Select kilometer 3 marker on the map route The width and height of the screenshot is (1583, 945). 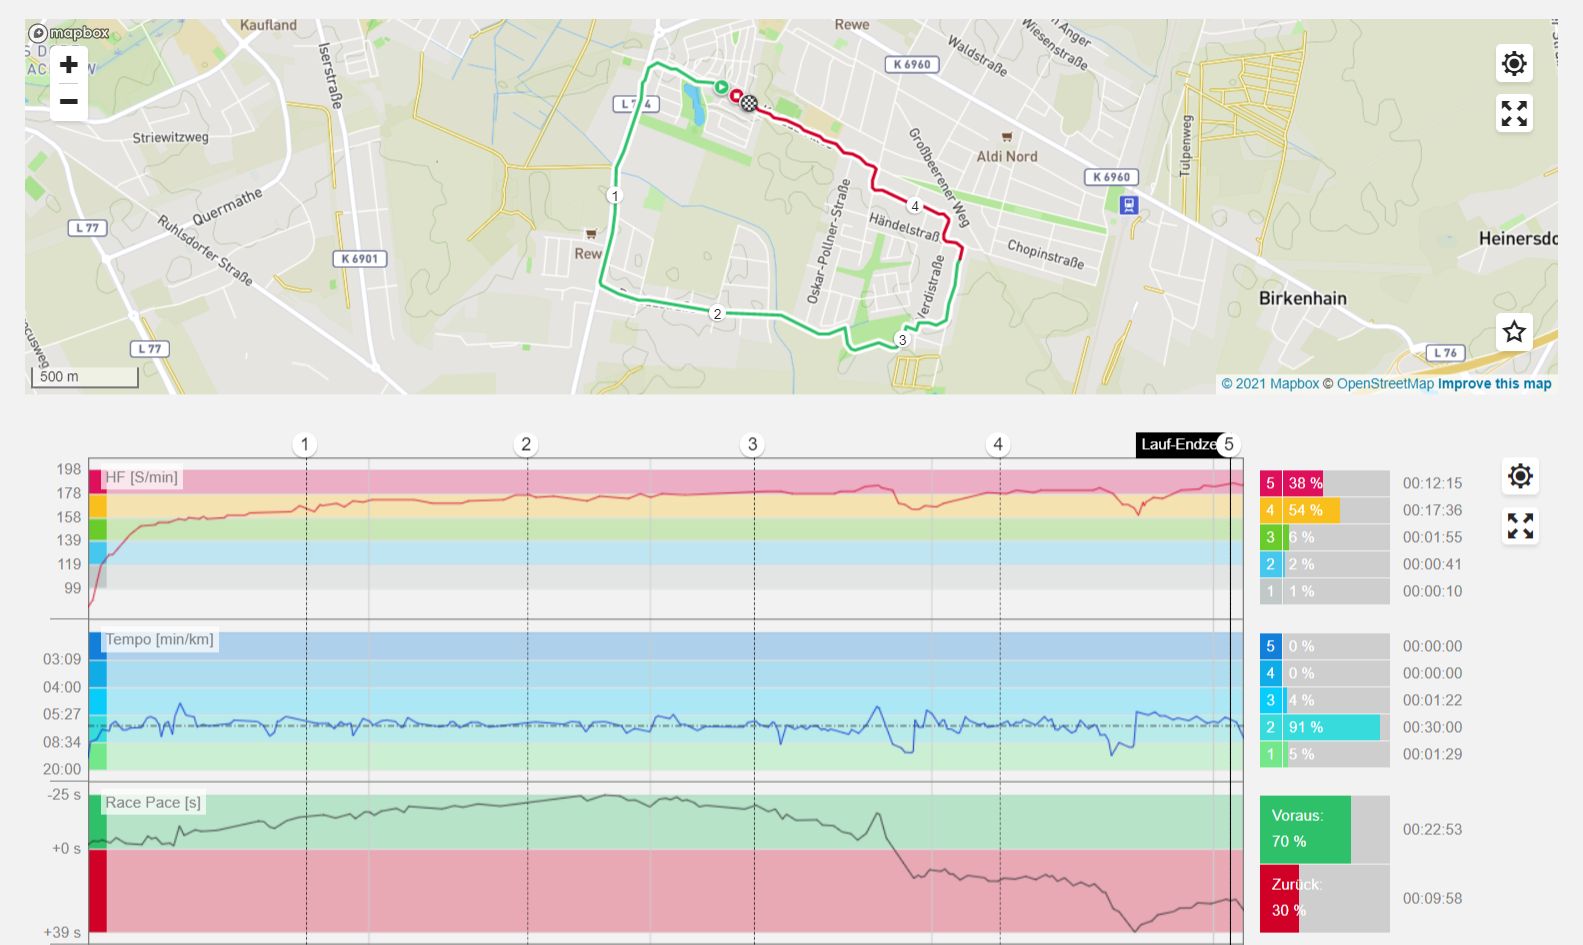point(902,340)
